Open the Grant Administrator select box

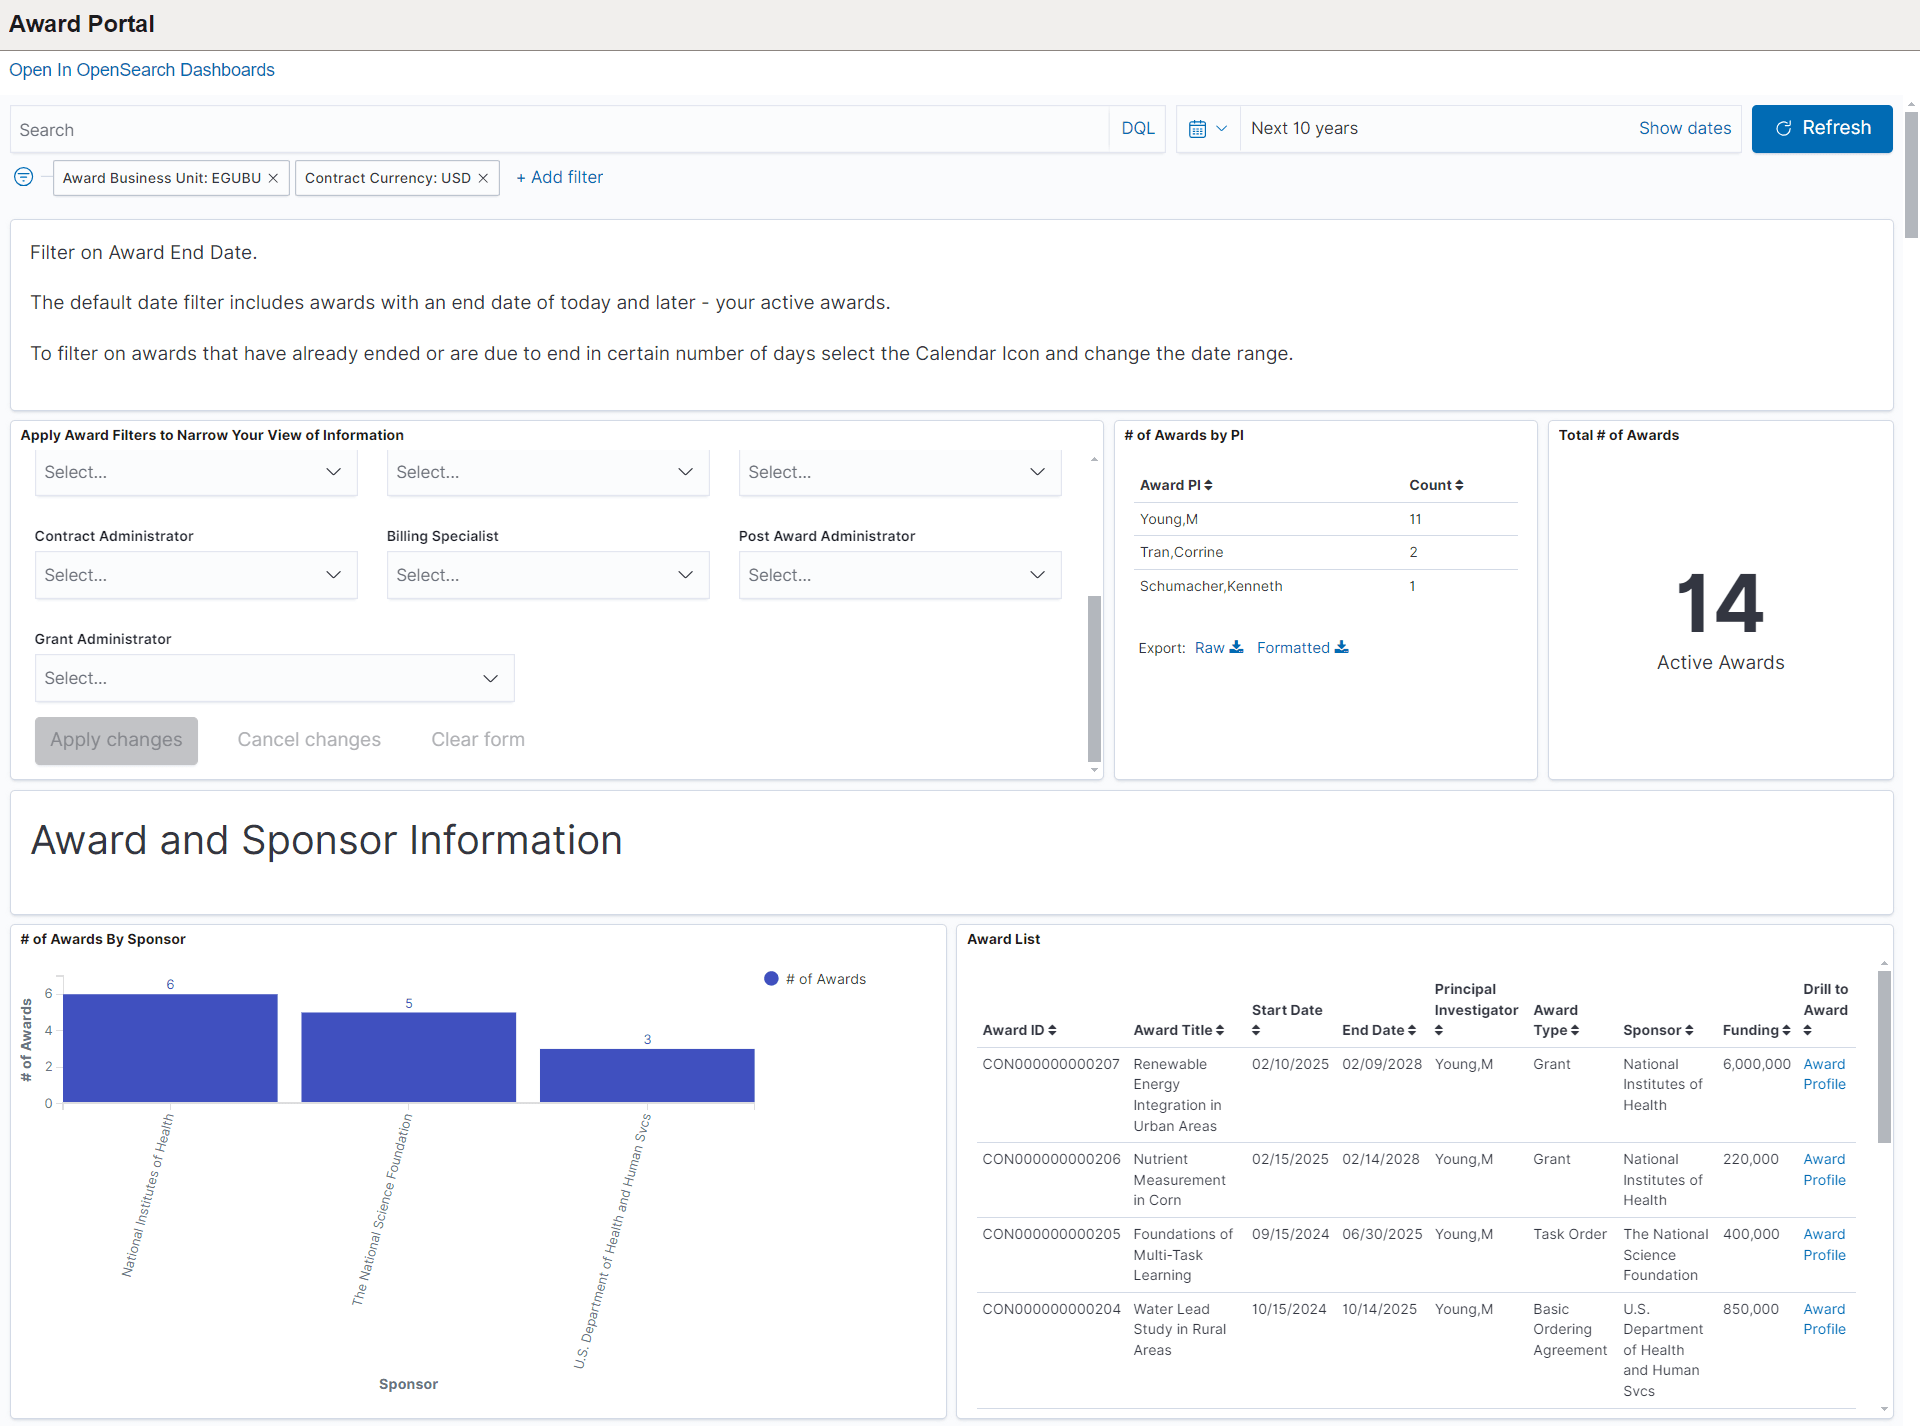pos(274,678)
